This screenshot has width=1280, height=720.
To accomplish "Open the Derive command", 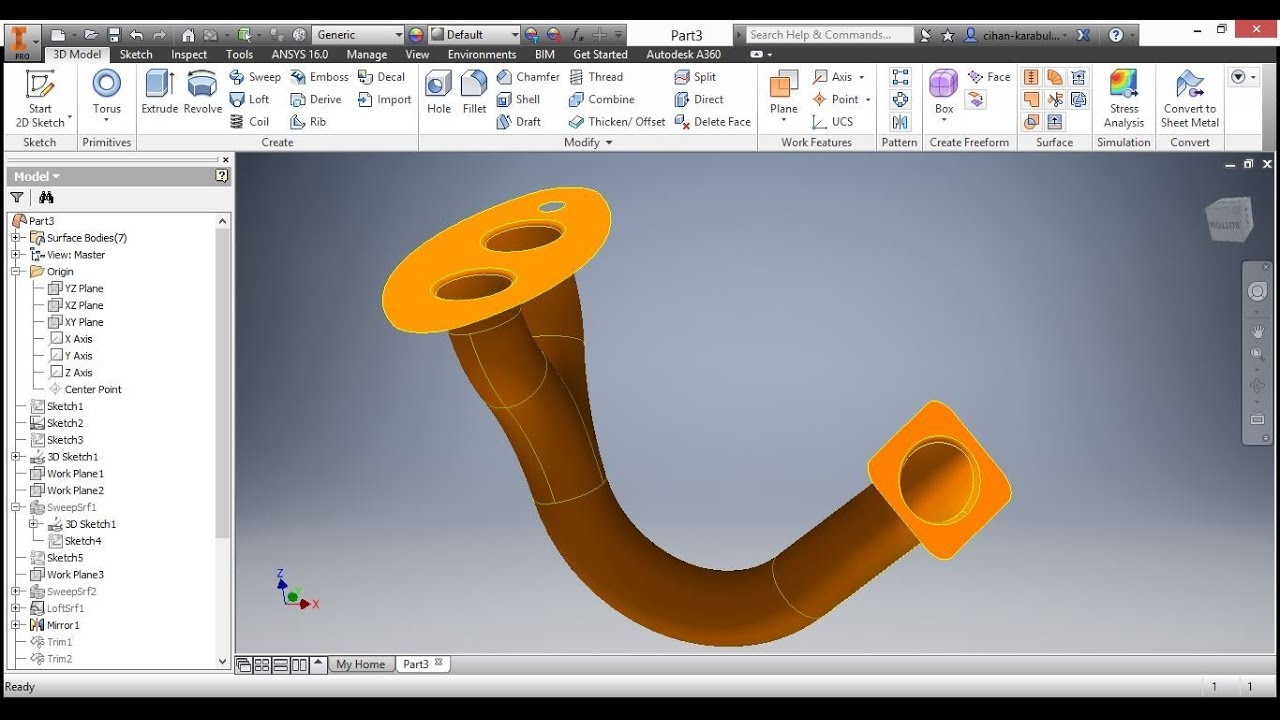I will coord(316,99).
